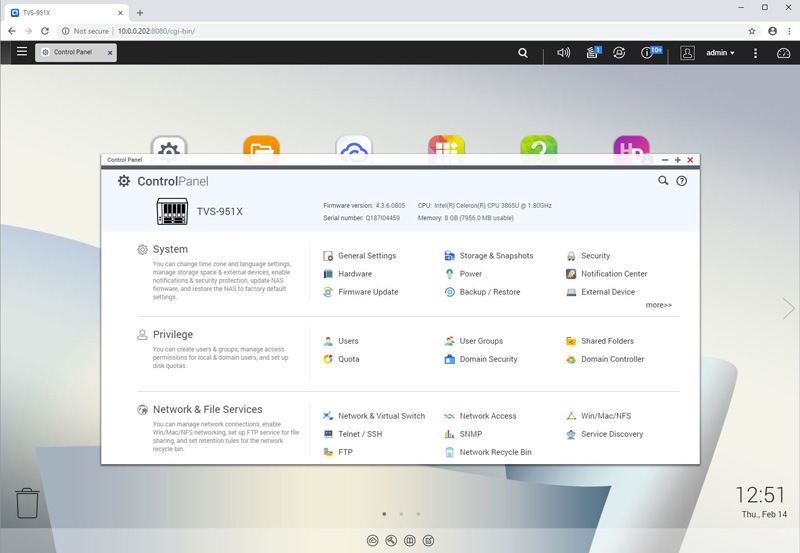
Task: Click the SNMP icon
Action: point(449,434)
